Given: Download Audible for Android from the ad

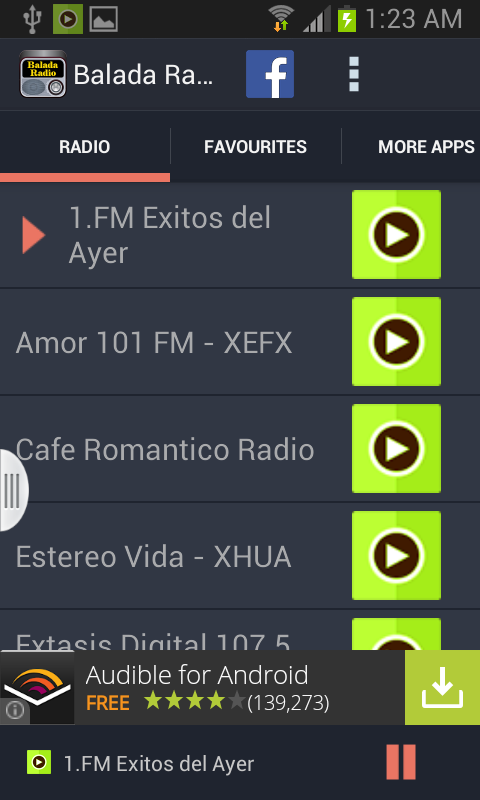Looking at the screenshot, I should point(442,687).
